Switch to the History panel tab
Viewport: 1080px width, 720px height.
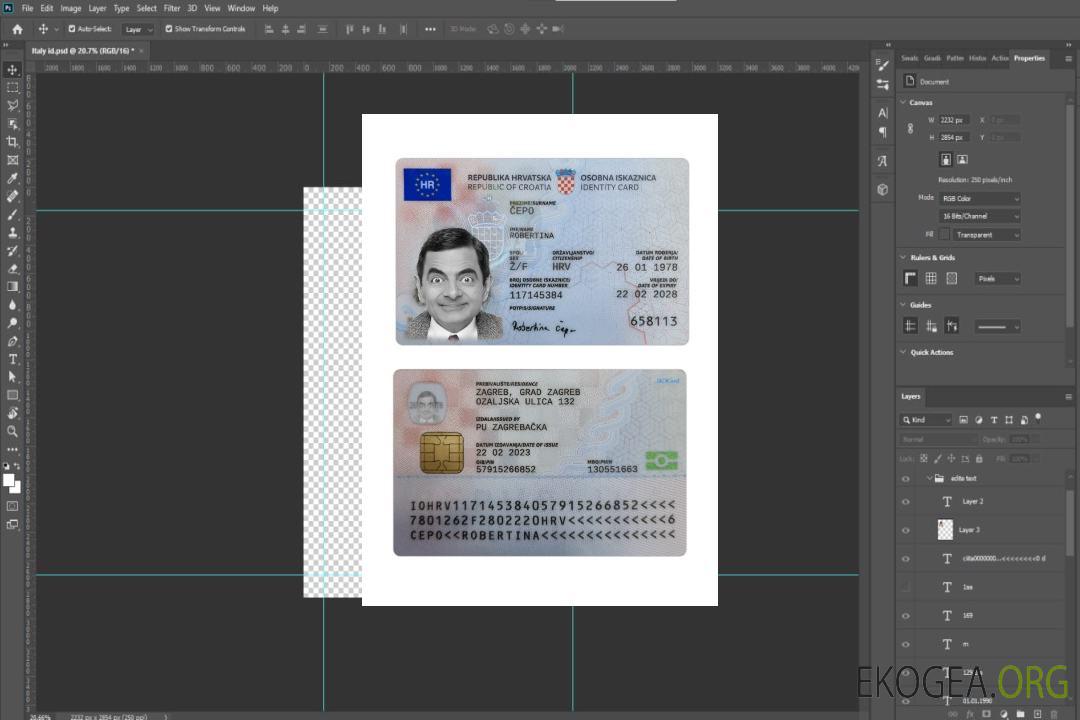pos(977,59)
